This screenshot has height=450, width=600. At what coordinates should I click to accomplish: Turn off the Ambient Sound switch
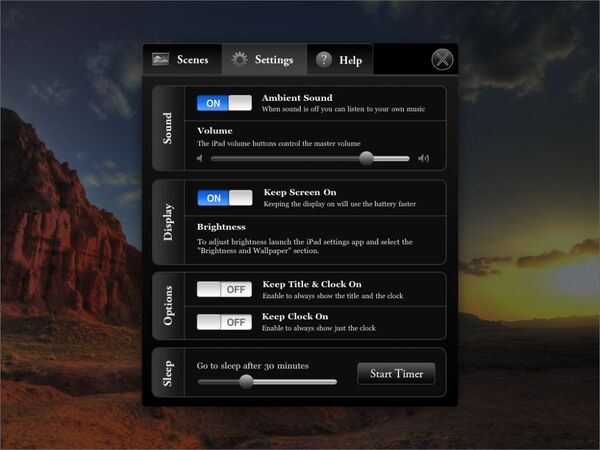pos(224,103)
